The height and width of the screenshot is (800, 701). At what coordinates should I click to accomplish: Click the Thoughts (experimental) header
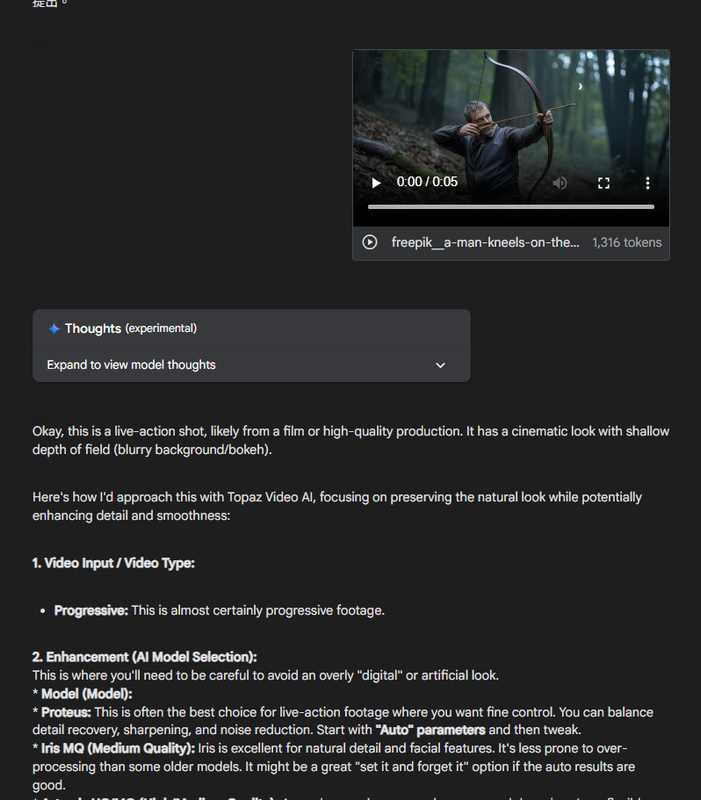[x=131, y=329]
